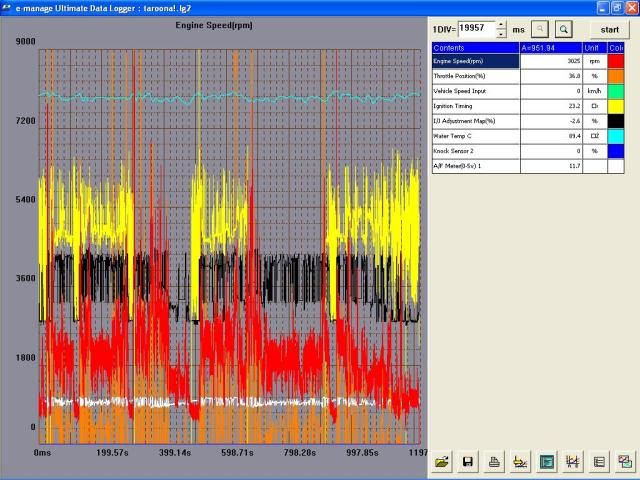Click the A/F Meter value 11.7 cell

click(x=551, y=166)
